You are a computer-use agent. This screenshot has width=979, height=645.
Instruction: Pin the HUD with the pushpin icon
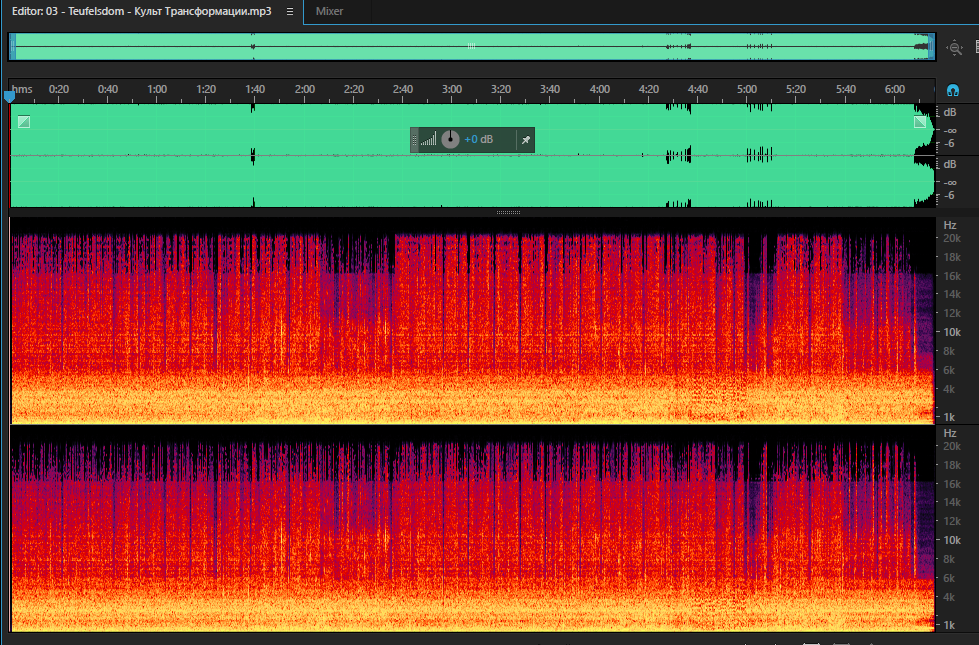point(526,140)
